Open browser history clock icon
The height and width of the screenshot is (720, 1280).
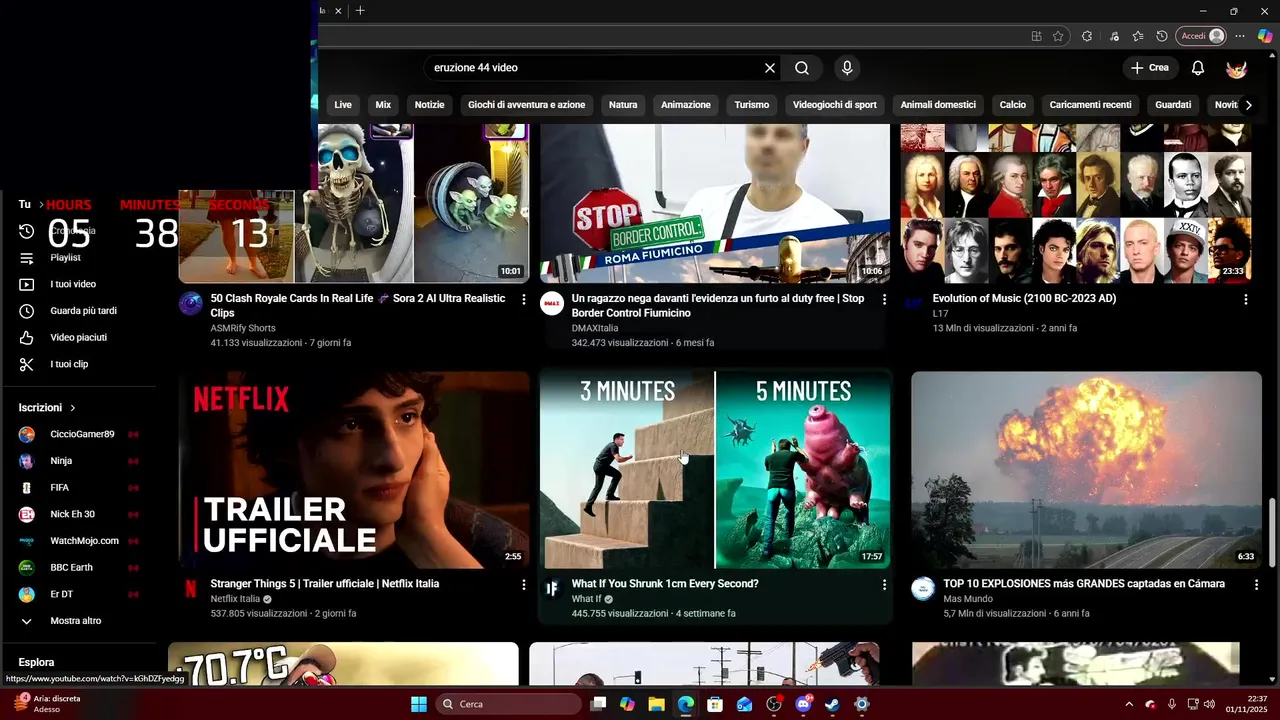[1162, 36]
